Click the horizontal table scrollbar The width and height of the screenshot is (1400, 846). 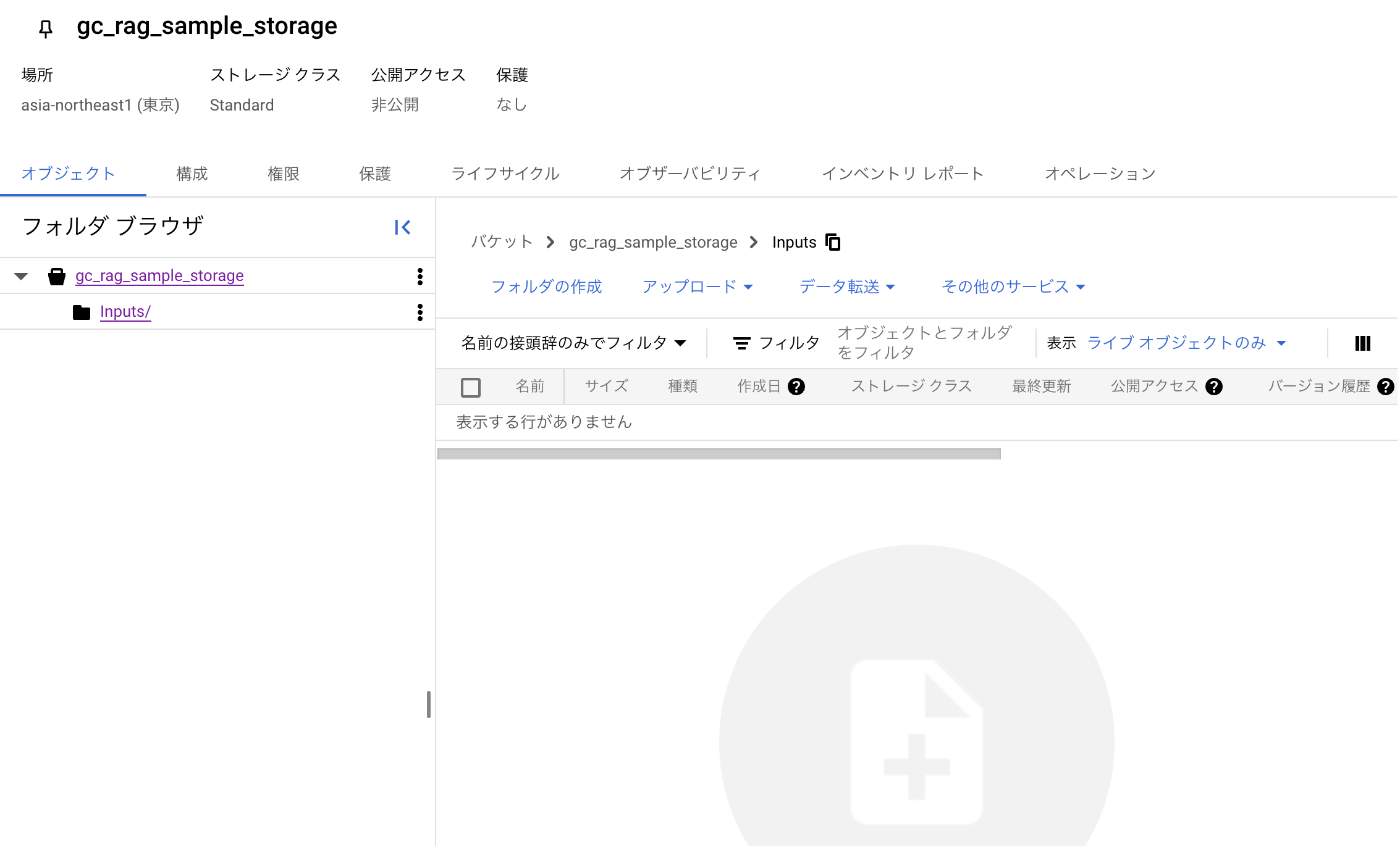[719, 454]
